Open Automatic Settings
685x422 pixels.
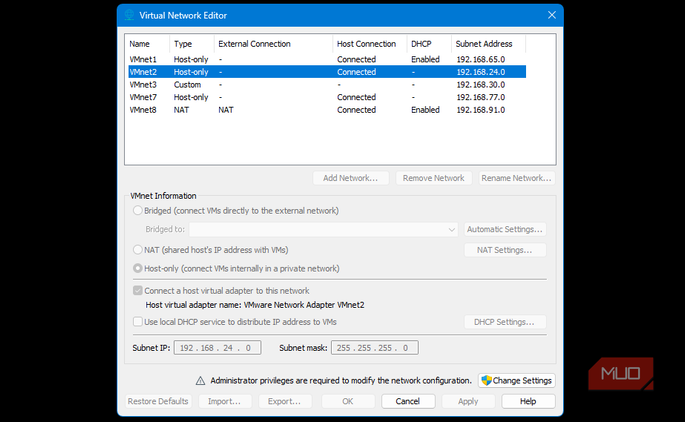tap(505, 229)
